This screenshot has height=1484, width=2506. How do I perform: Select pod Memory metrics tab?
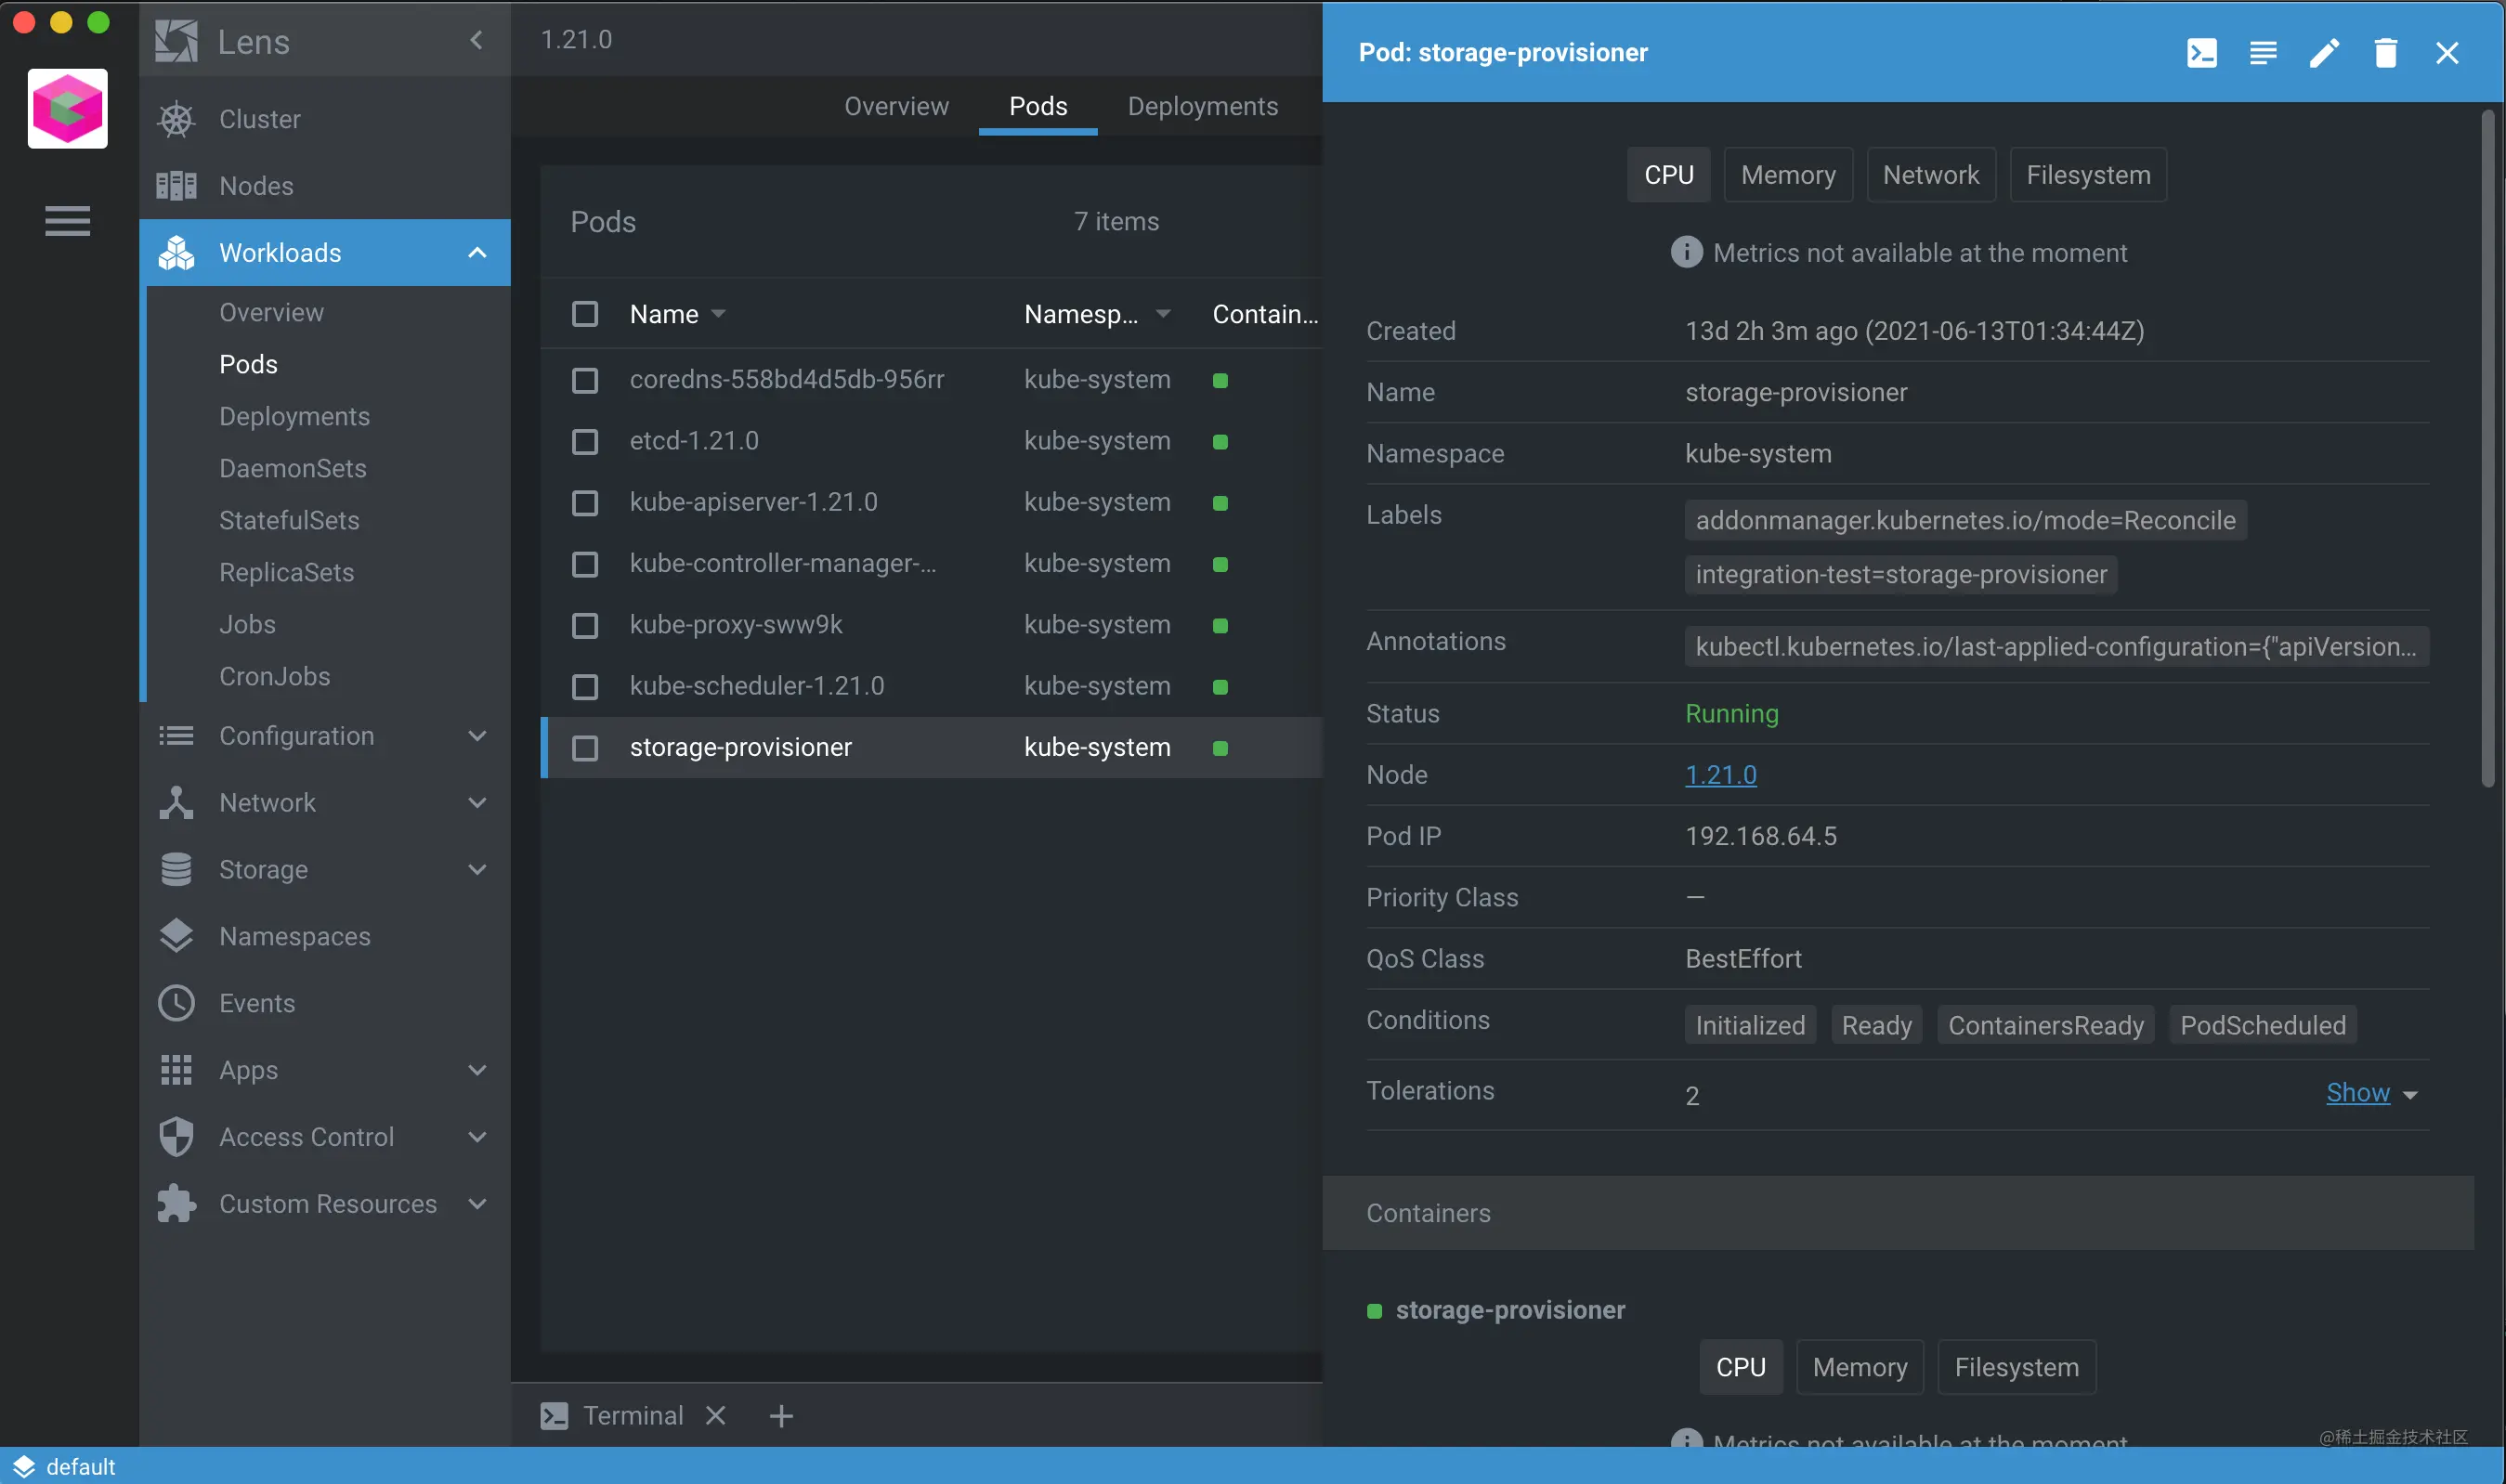coord(1788,175)
